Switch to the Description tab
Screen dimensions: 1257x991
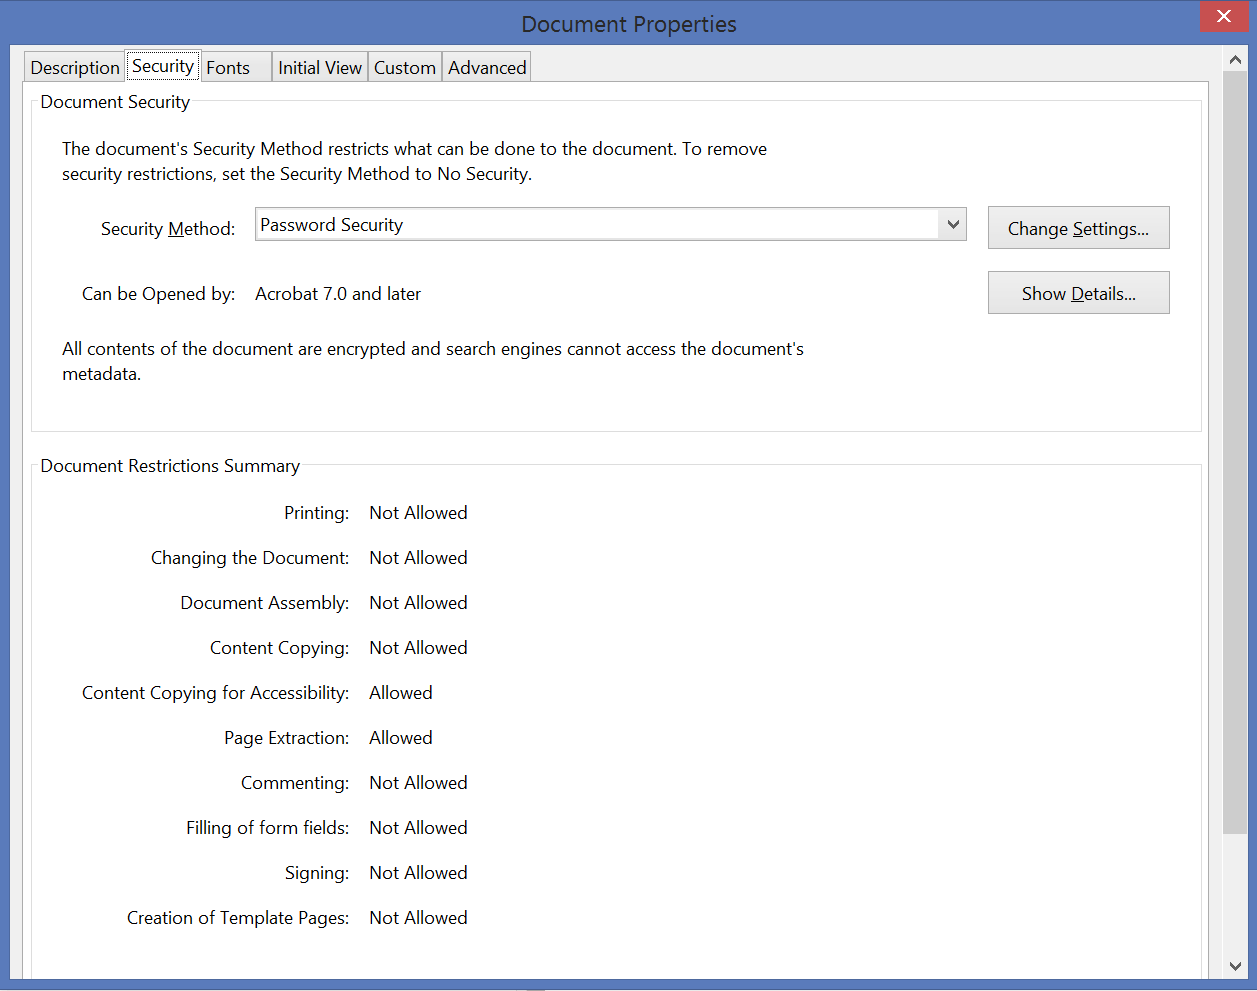[74, 66]
